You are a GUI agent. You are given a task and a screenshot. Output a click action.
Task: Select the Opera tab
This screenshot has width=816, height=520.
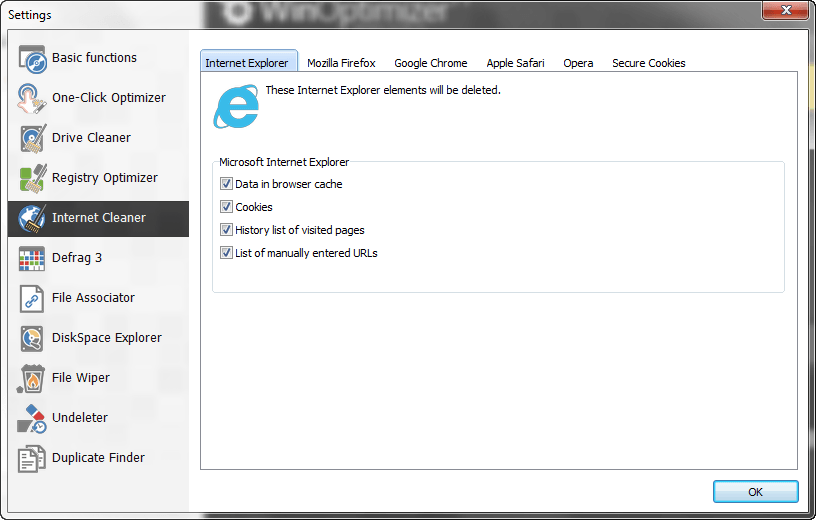tap(578, 63)
